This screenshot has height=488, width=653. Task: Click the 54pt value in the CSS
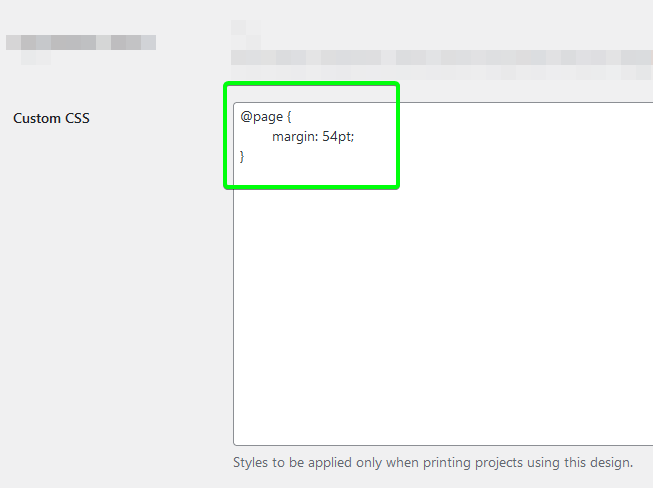pyautogui.click(x=336, y=137)
